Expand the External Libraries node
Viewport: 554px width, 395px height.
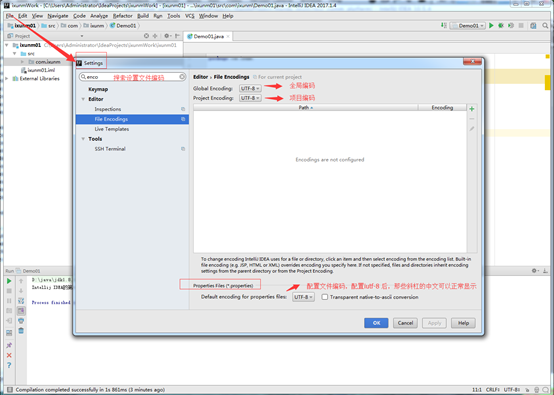click(x=7, y=78)
